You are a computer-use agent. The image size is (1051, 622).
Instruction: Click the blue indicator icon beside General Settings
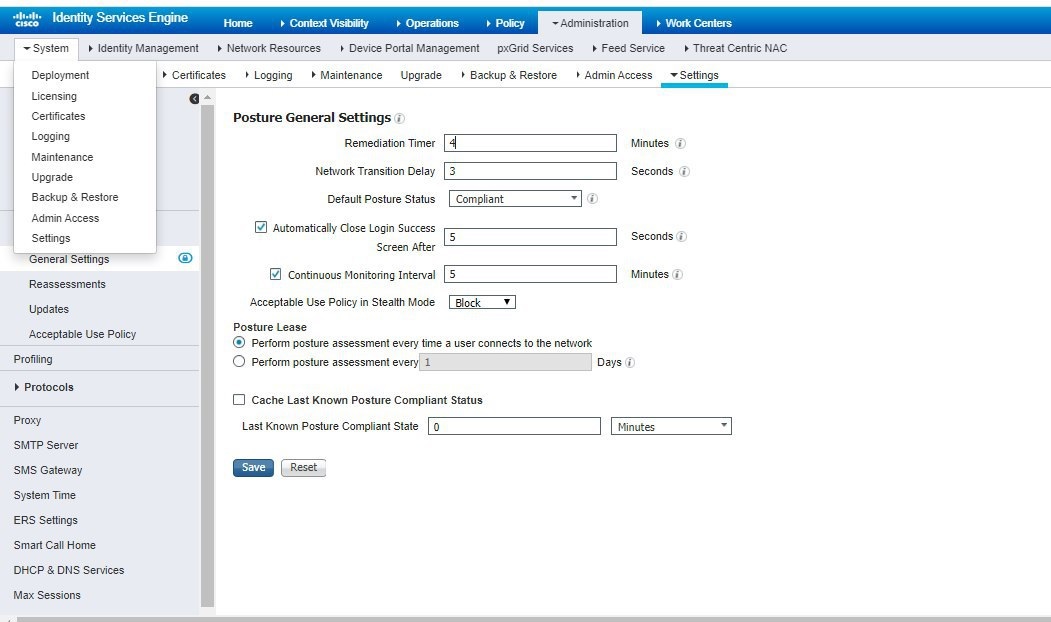(184, 258)
